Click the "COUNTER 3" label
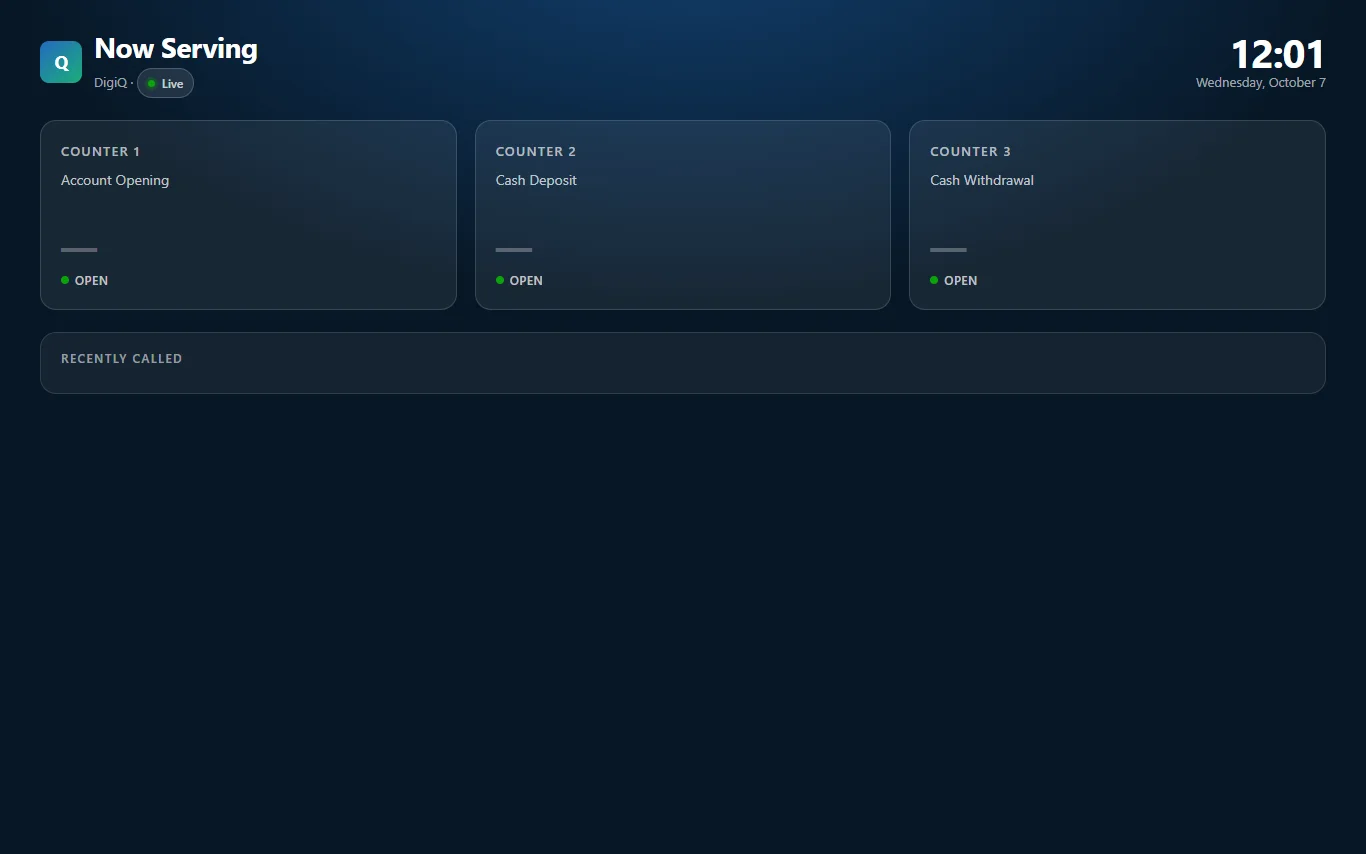 pyautogui.click(x=970, y=152)
